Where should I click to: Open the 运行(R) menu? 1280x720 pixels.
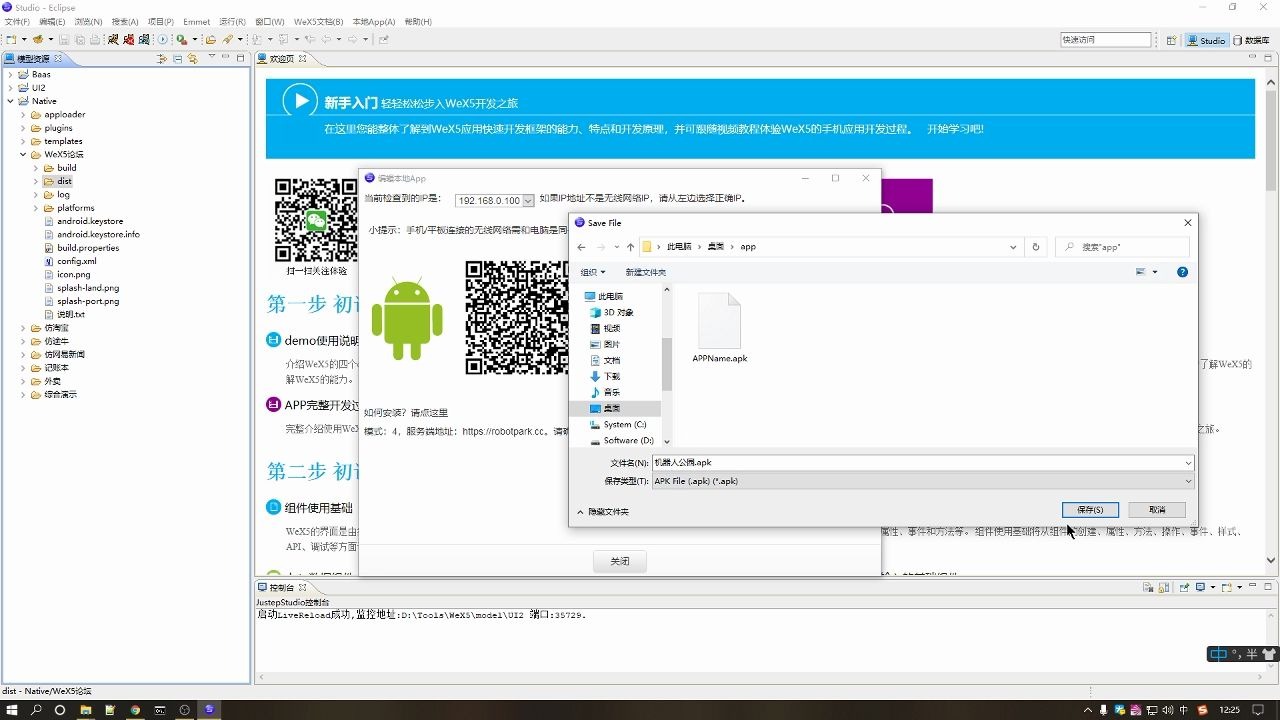coord(232,21)
